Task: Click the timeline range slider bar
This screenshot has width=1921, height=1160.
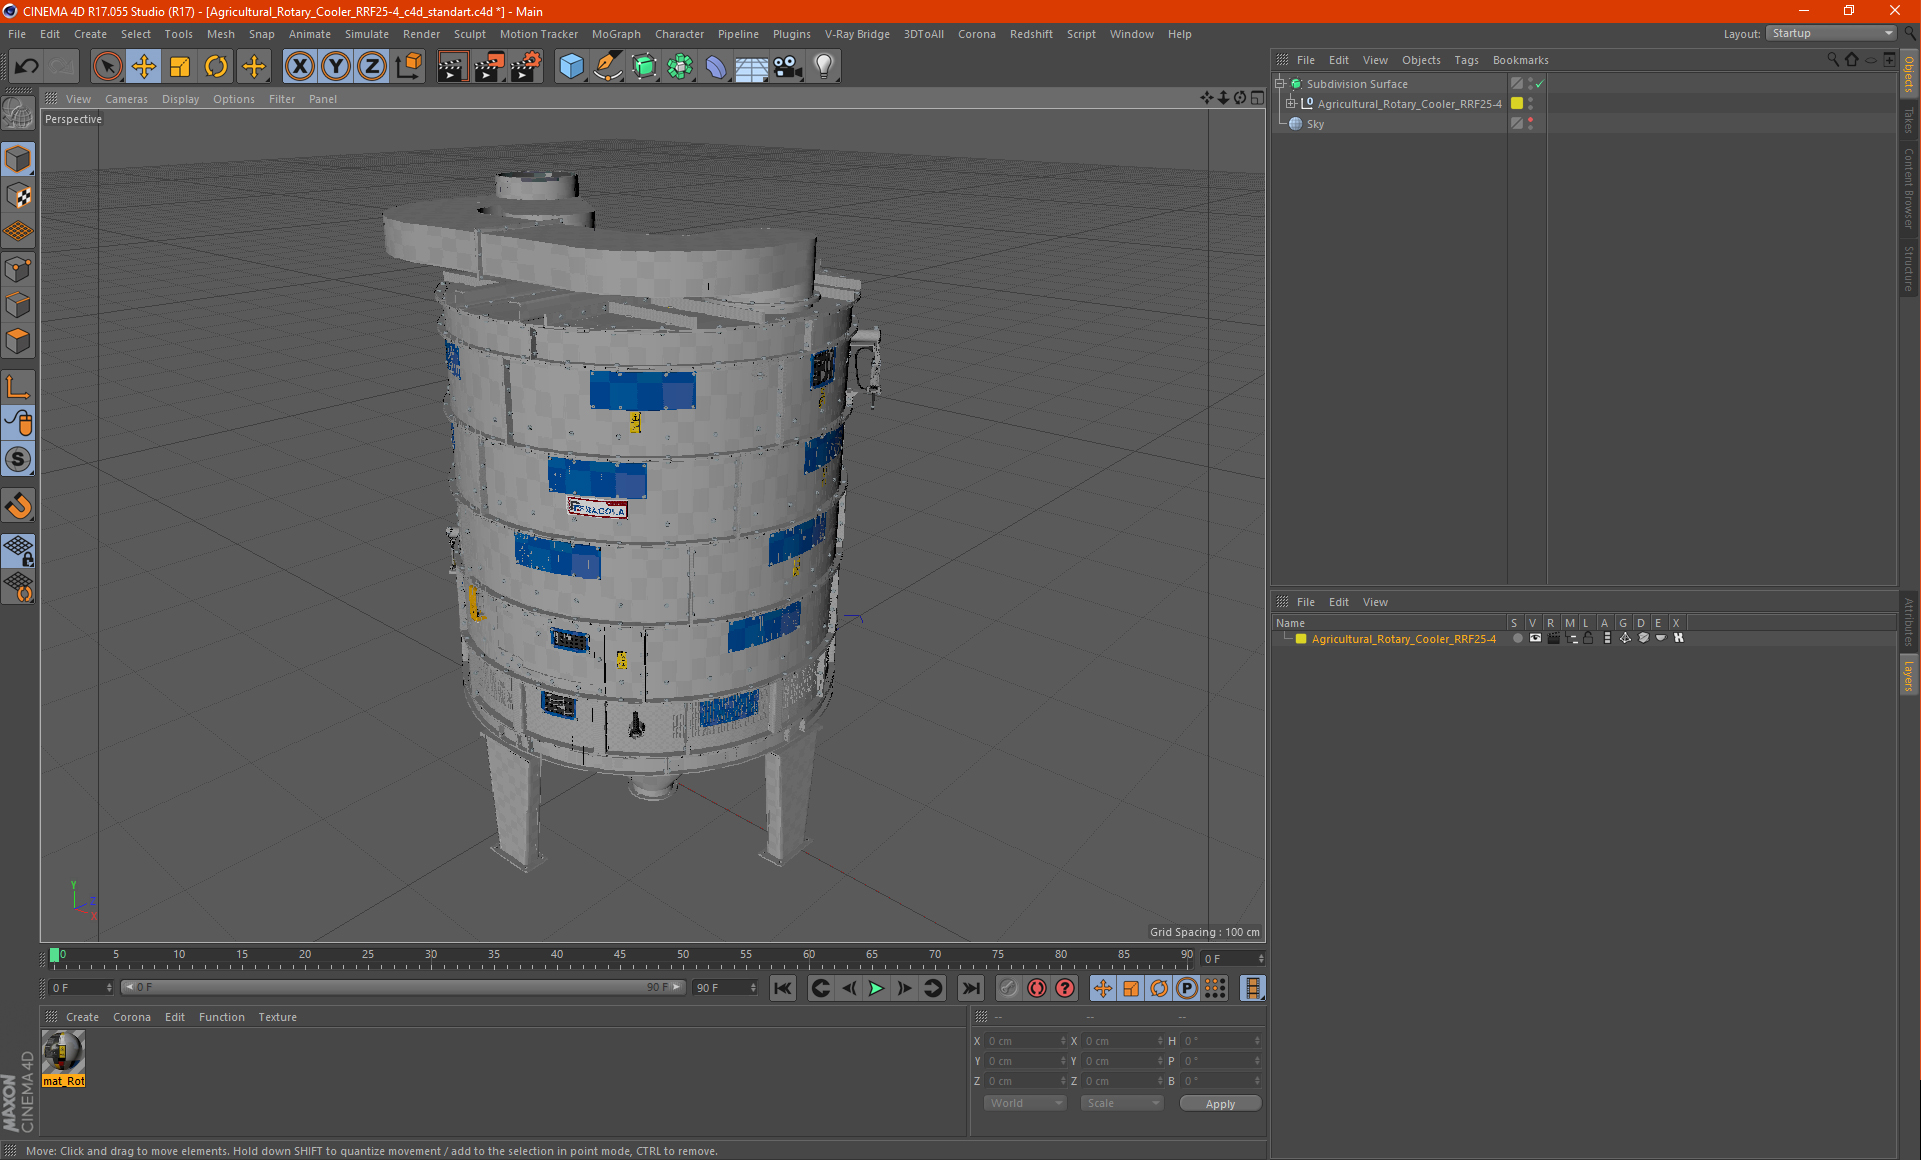Action: [x=403, y=987]
